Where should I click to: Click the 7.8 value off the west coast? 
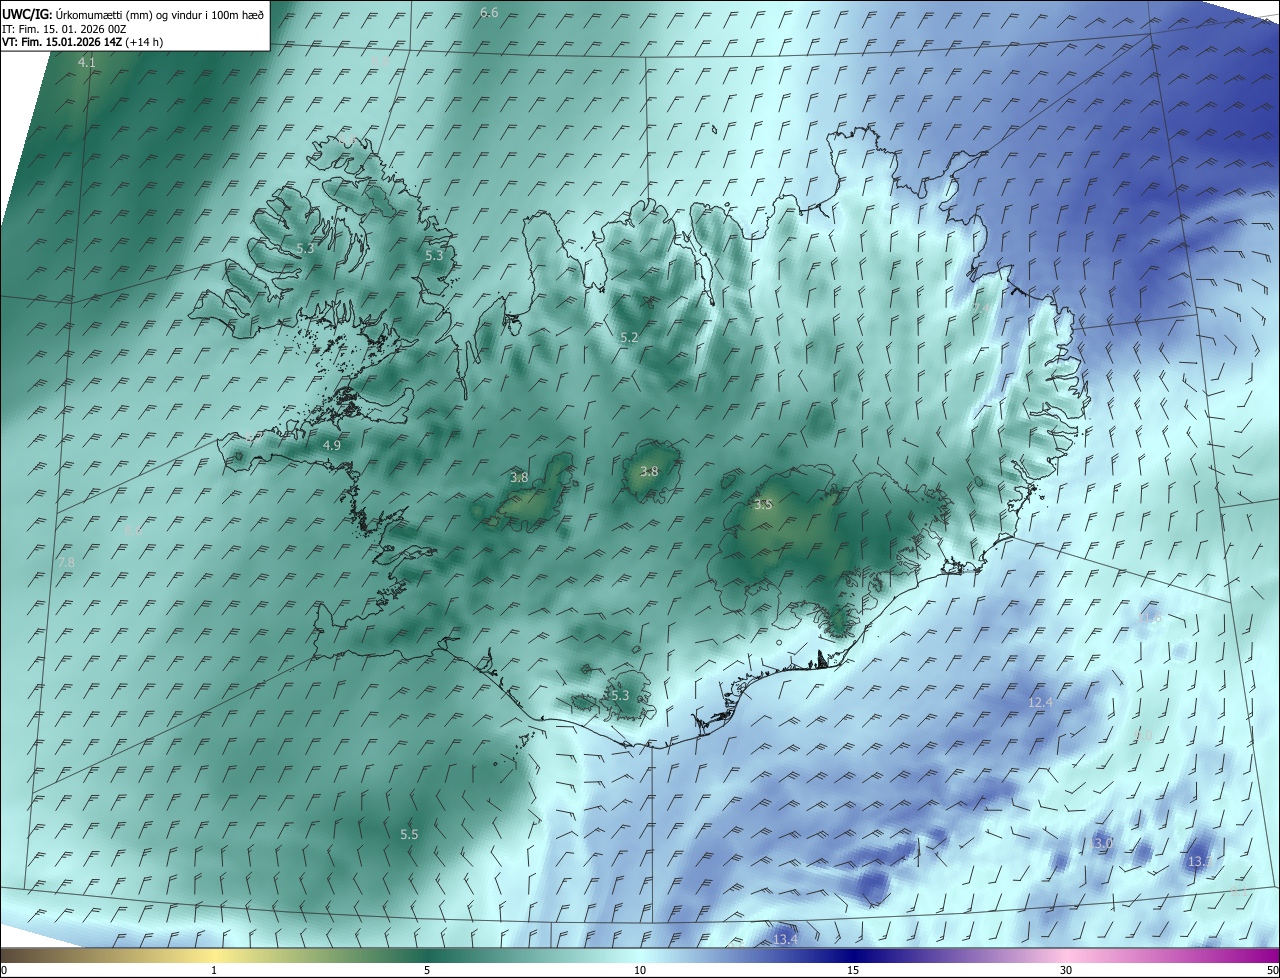66,563
